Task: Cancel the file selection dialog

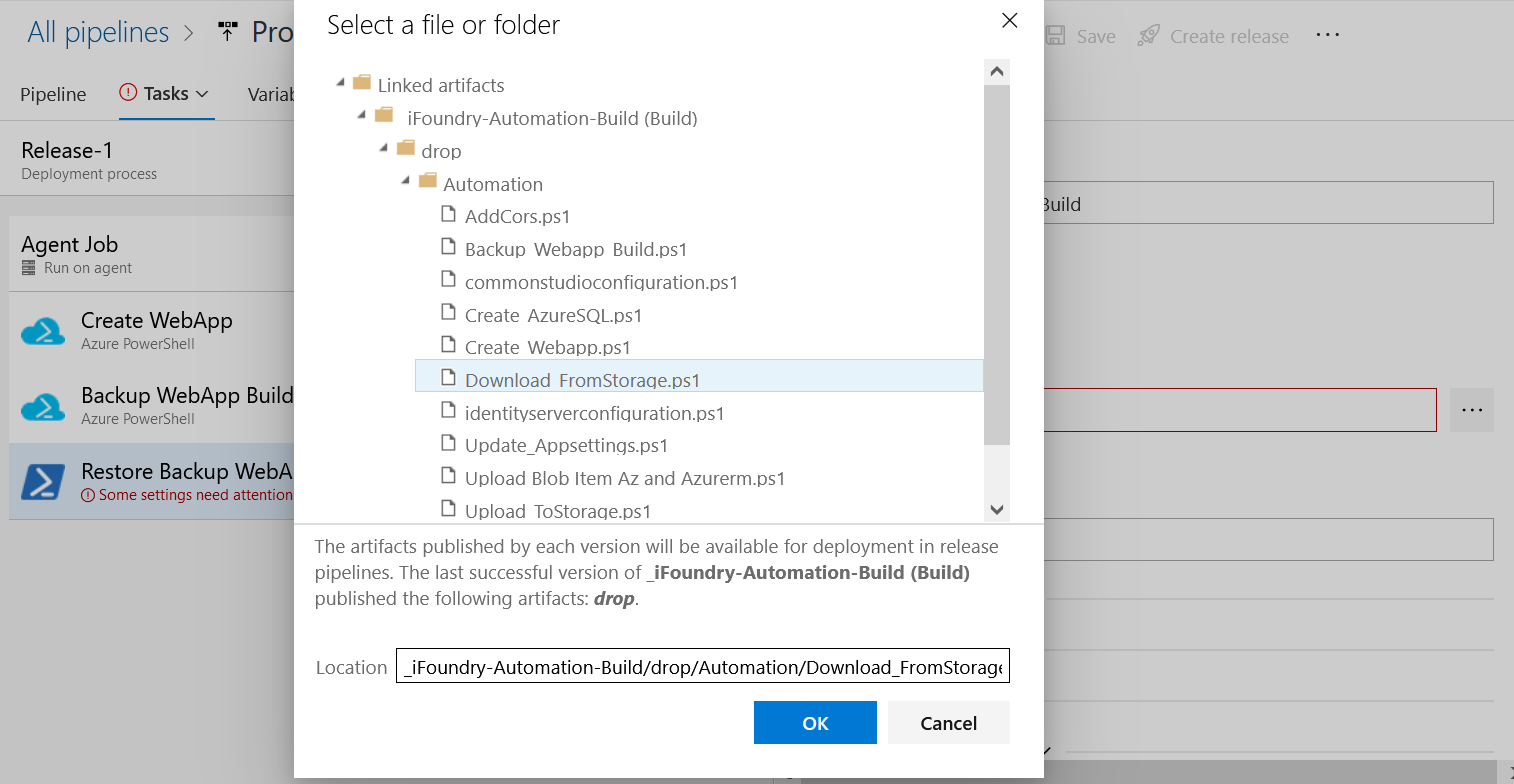Action: (949, 723)
